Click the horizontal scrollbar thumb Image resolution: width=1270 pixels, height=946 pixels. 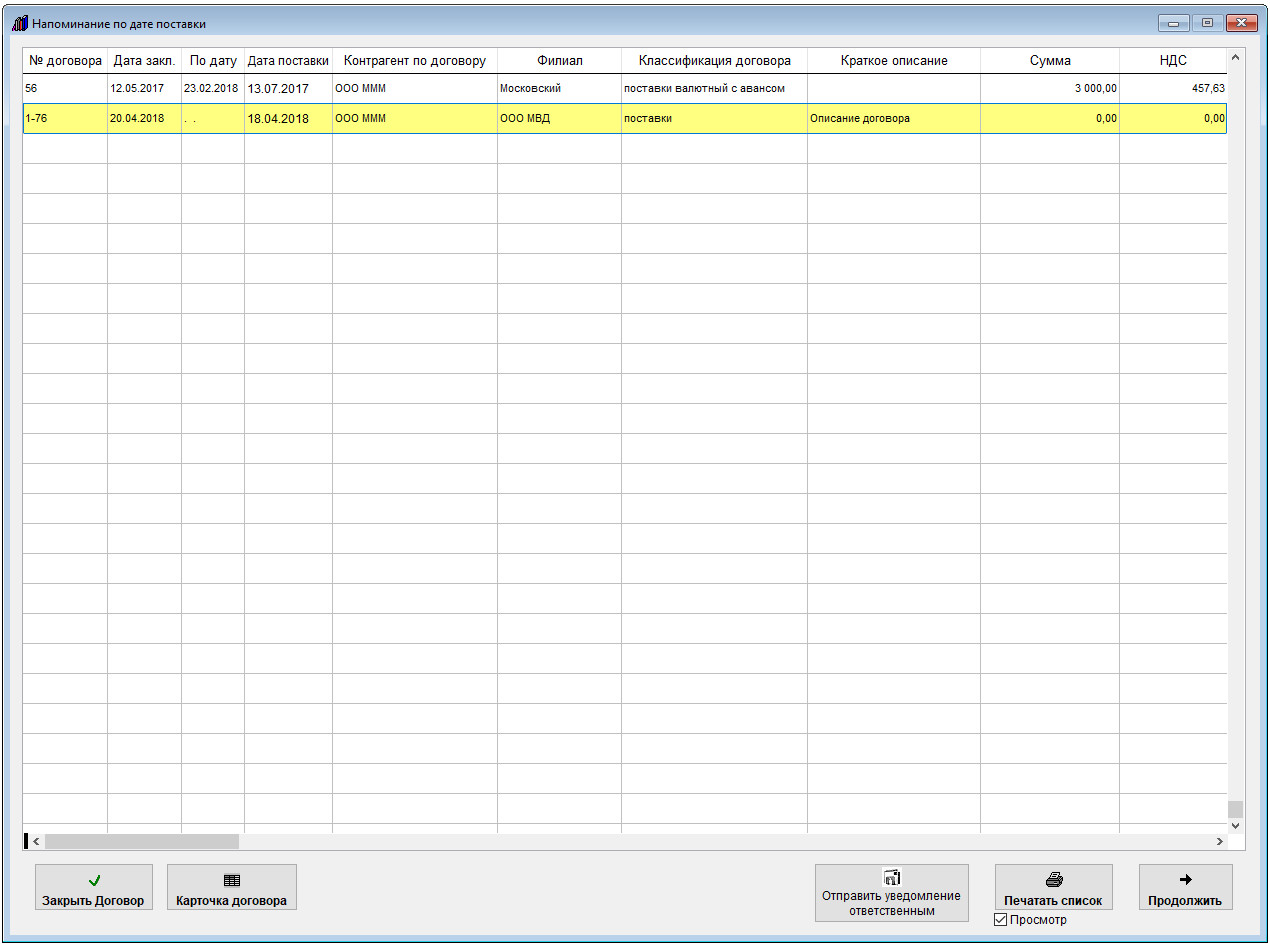click(142, 842)
